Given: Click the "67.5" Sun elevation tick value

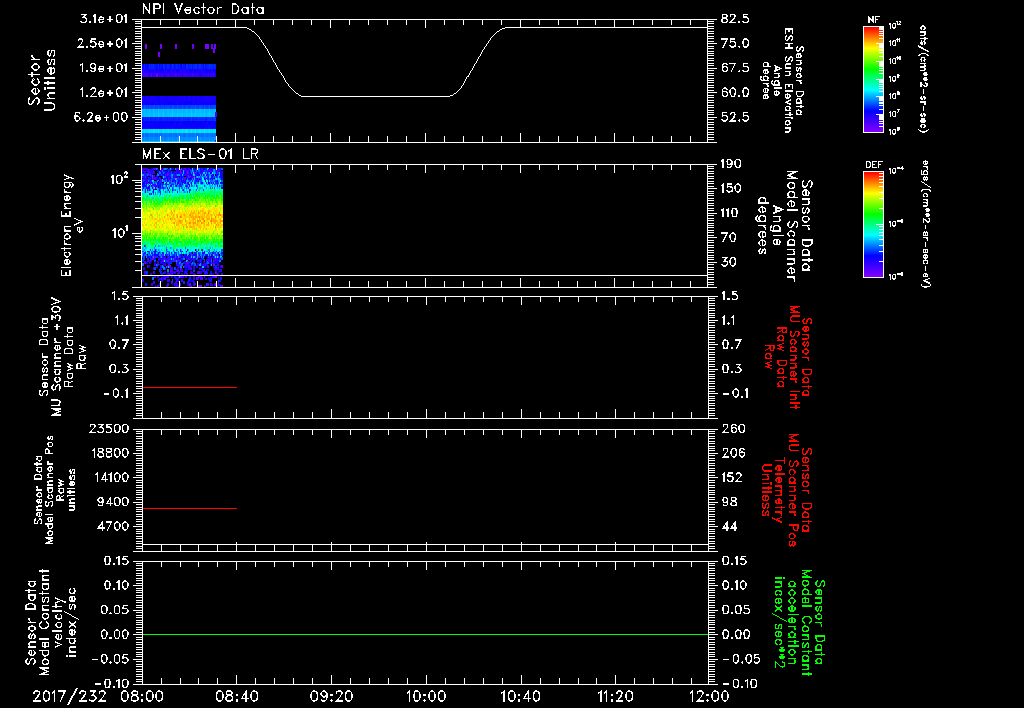Looking at the screenshot, I should coord(735,68).
